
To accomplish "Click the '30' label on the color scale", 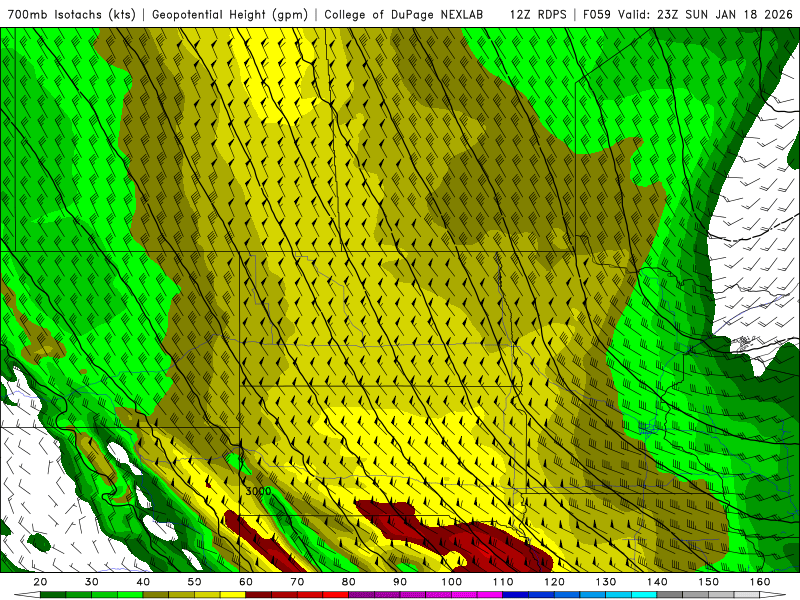I will tap(92, 582).
